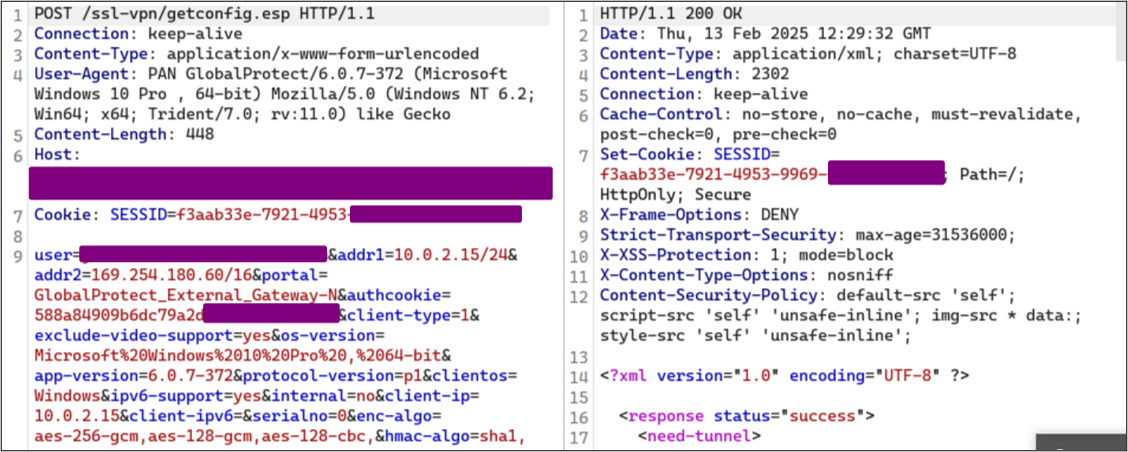Click line number 9 in request gutter
The height and width of the screenshot is (452, 1128).
[16, 255]
